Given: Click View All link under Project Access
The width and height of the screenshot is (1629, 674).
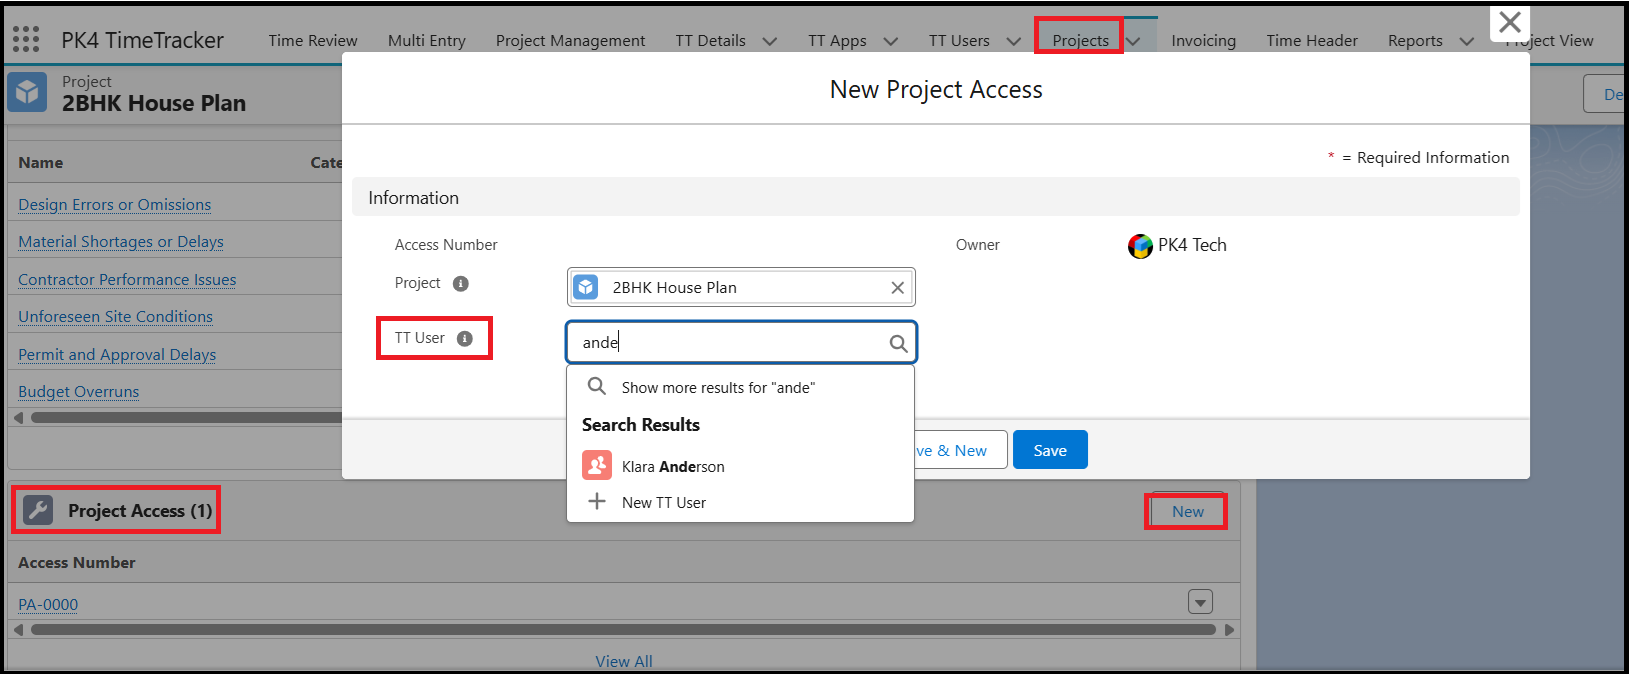Looking at the screenshot, I should pos(624,661).
